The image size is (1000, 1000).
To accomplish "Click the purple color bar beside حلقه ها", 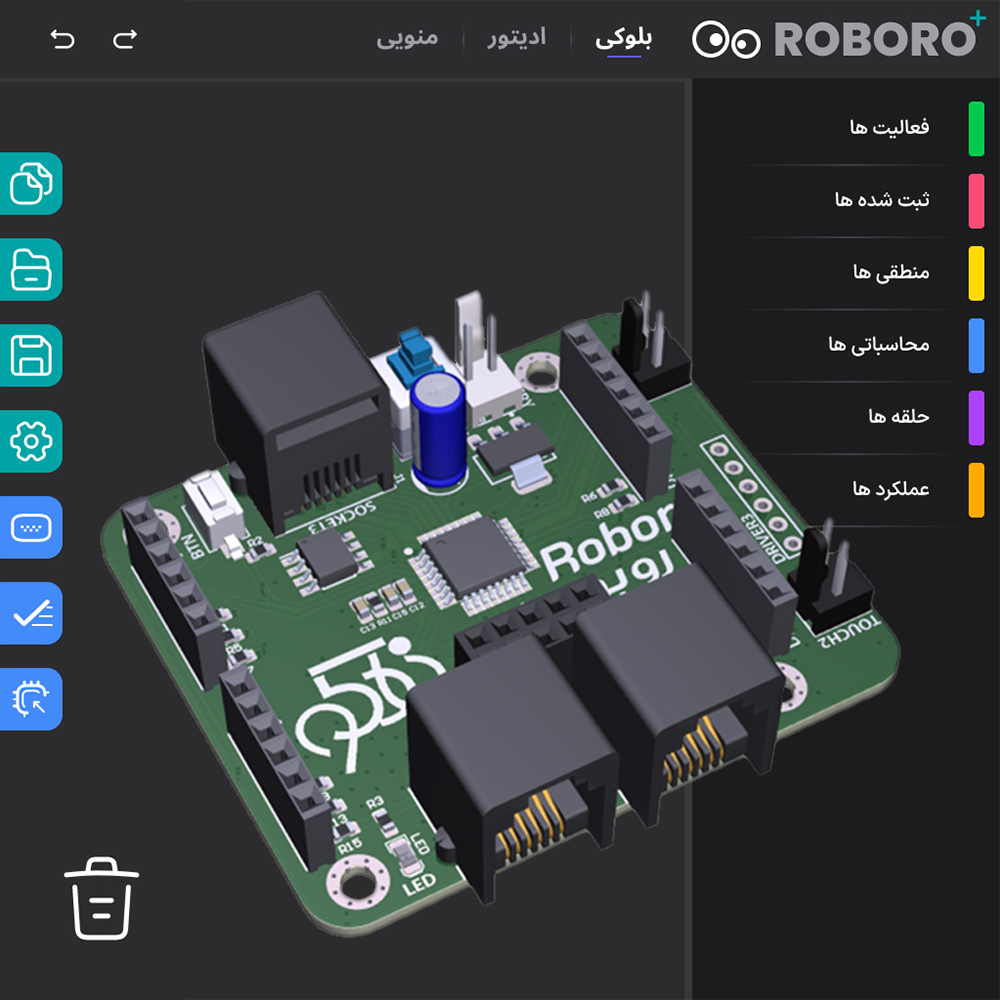I will click(x=976, y=418).
